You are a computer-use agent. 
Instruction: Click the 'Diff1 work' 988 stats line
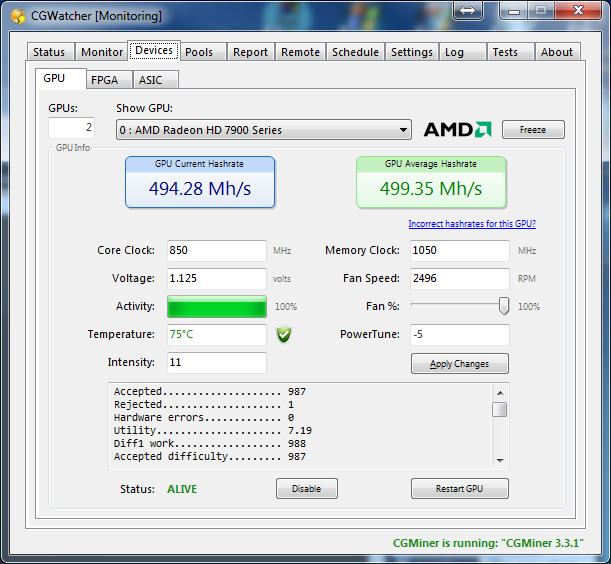click(x=210, y=444)
